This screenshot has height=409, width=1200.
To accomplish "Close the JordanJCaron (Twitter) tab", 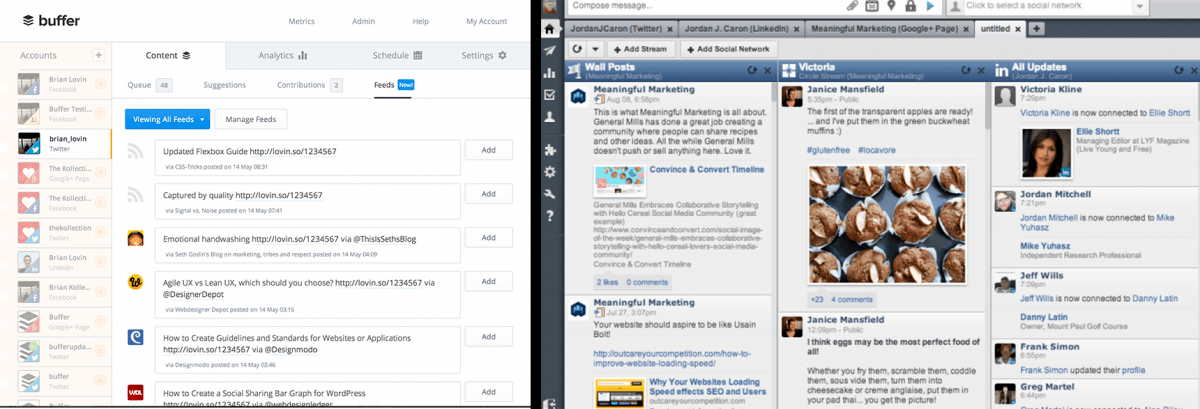I will tap(670, 29).
